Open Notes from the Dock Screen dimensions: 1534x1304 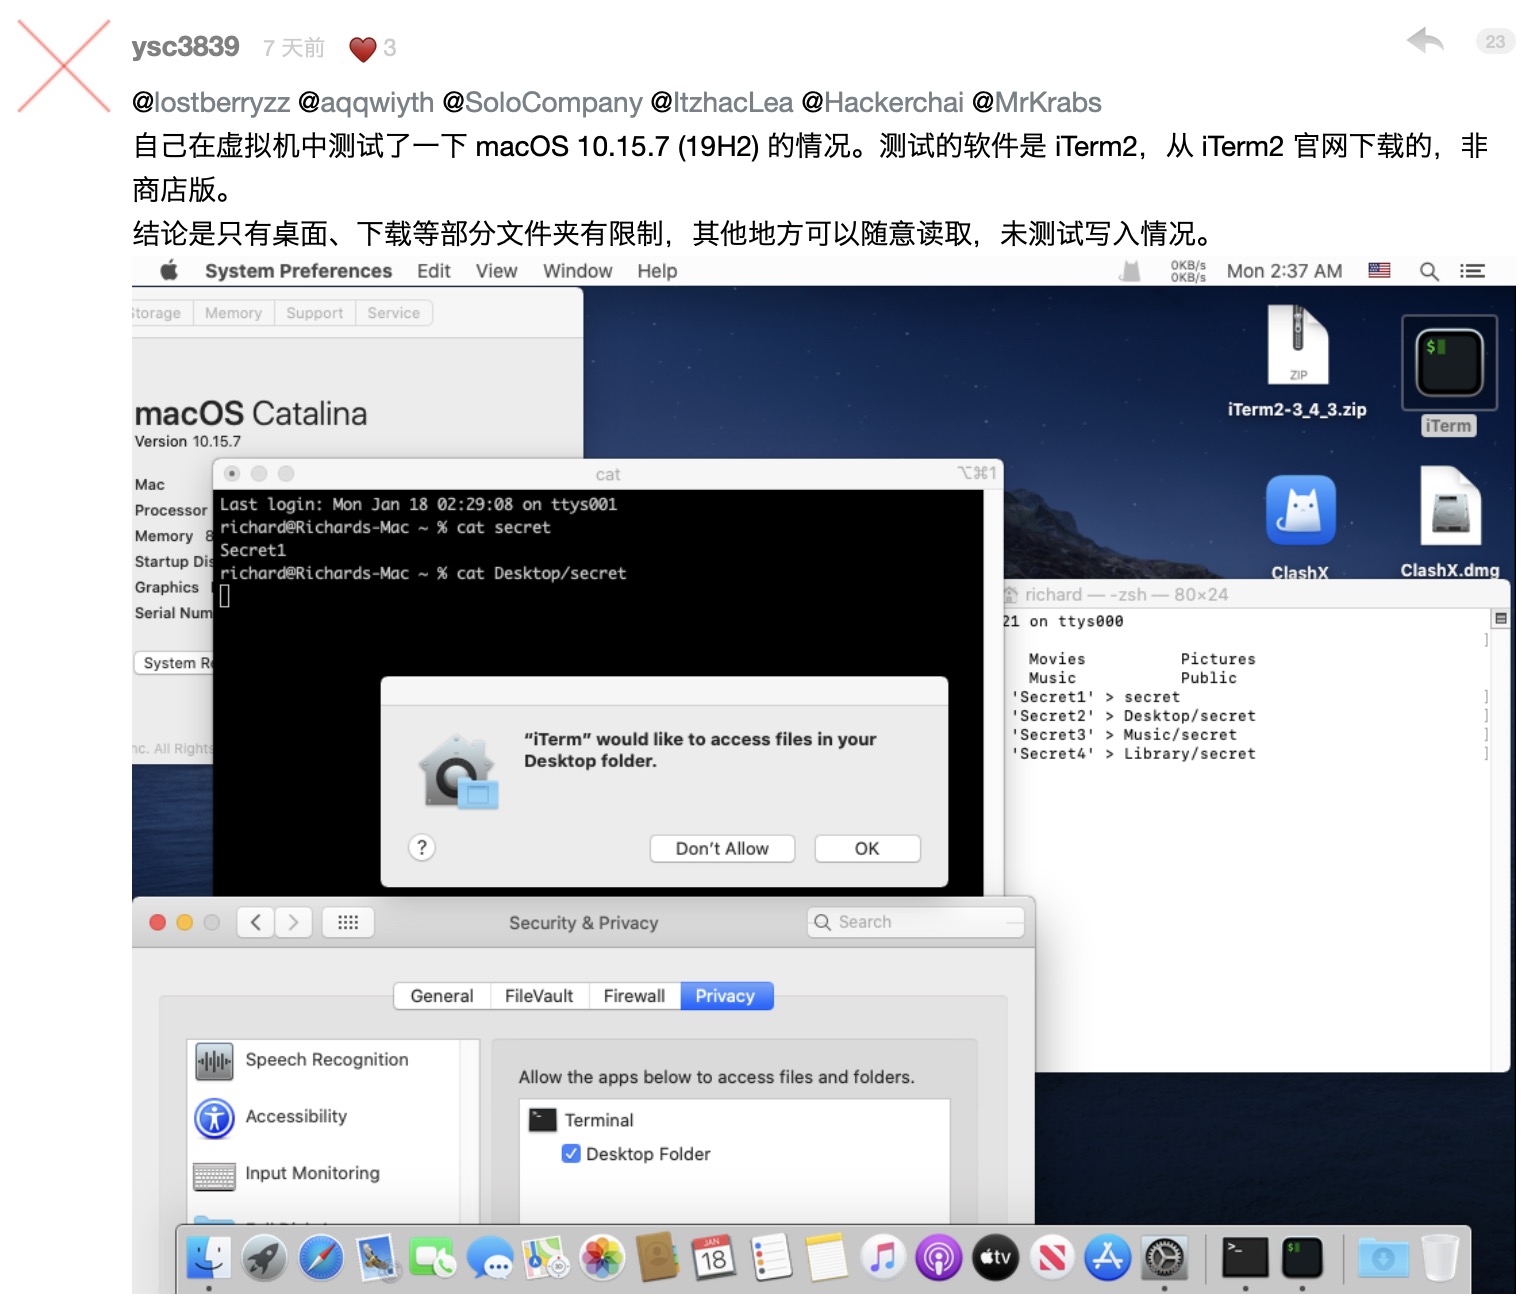826,1257
